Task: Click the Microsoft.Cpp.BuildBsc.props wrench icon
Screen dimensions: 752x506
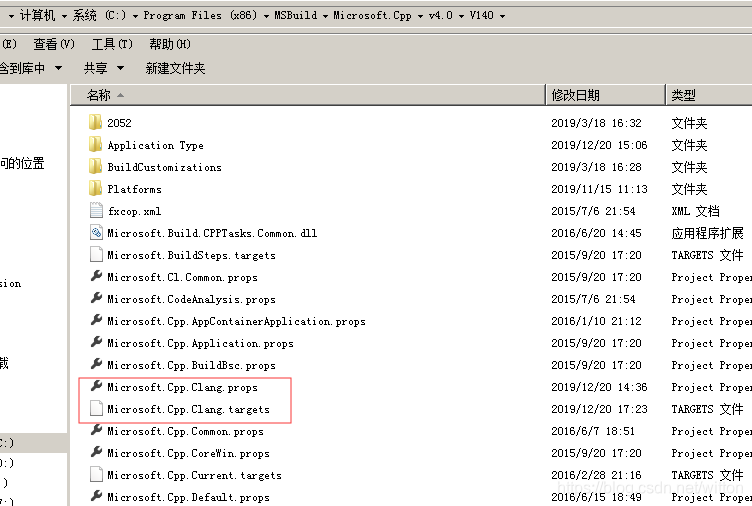Action: pyautogui.click(x=96, y=364)
